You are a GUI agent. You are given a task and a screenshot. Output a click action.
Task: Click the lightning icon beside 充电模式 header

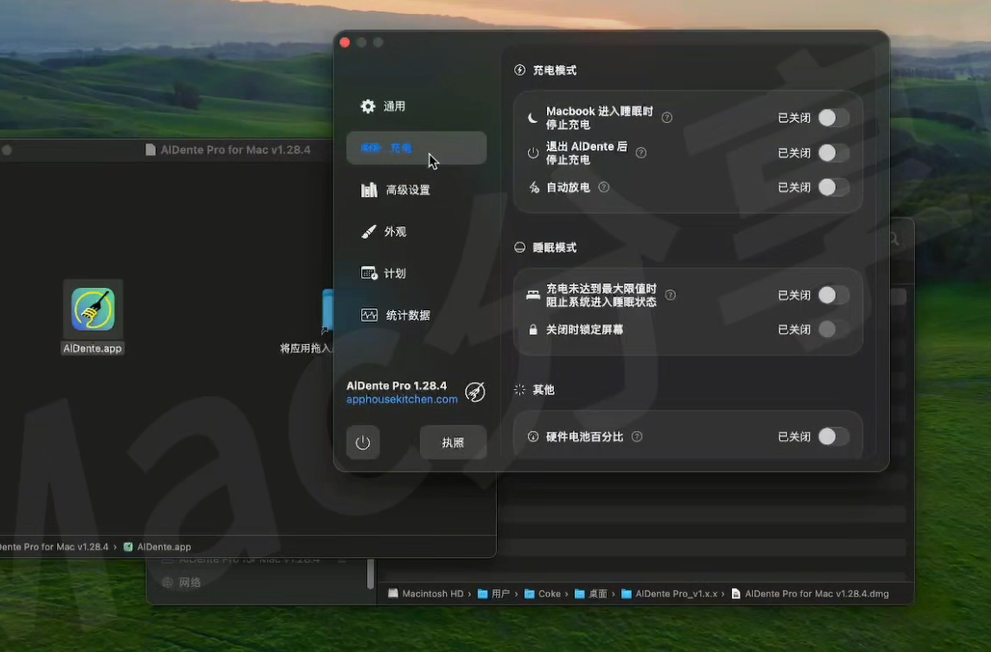pos(520,69)
